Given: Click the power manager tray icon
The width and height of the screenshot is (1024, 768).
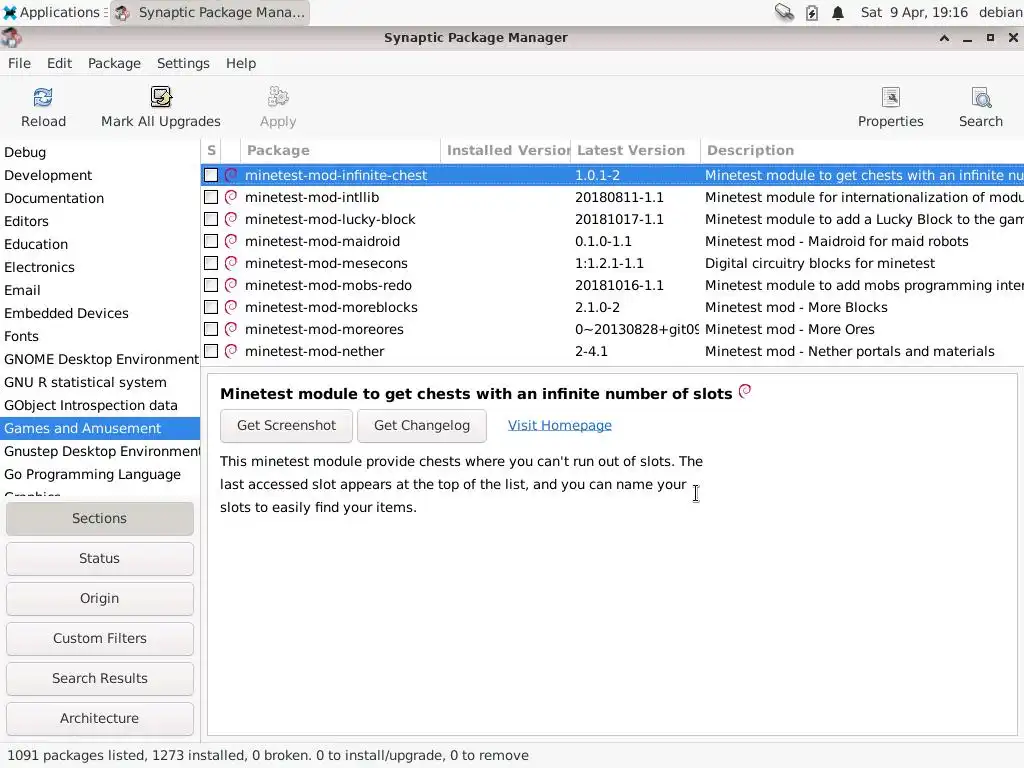Looking at the screenshot, I should [812, 12].
